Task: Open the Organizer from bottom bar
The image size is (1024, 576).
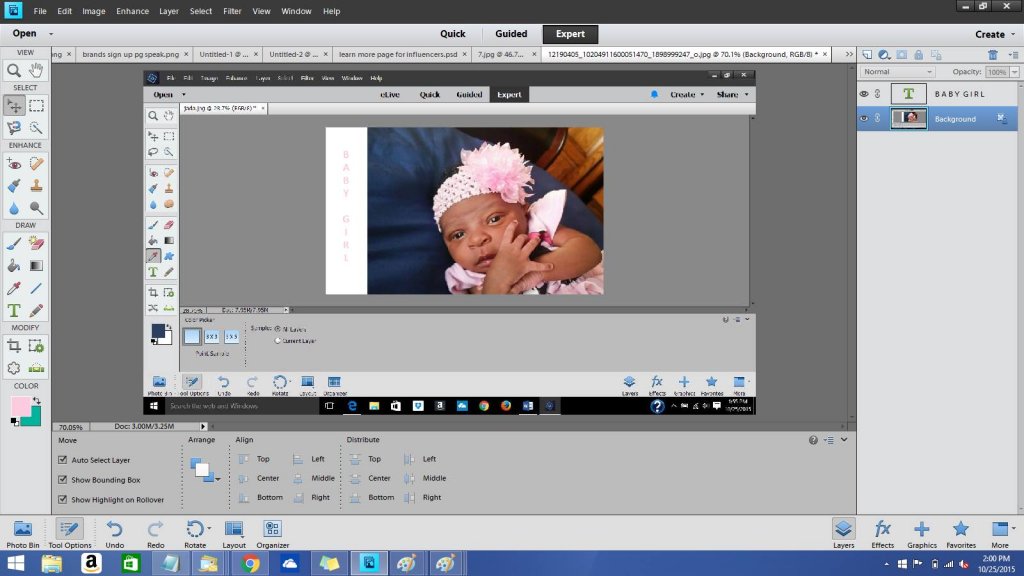Action: pyautogui.click(x=272, y=534)
